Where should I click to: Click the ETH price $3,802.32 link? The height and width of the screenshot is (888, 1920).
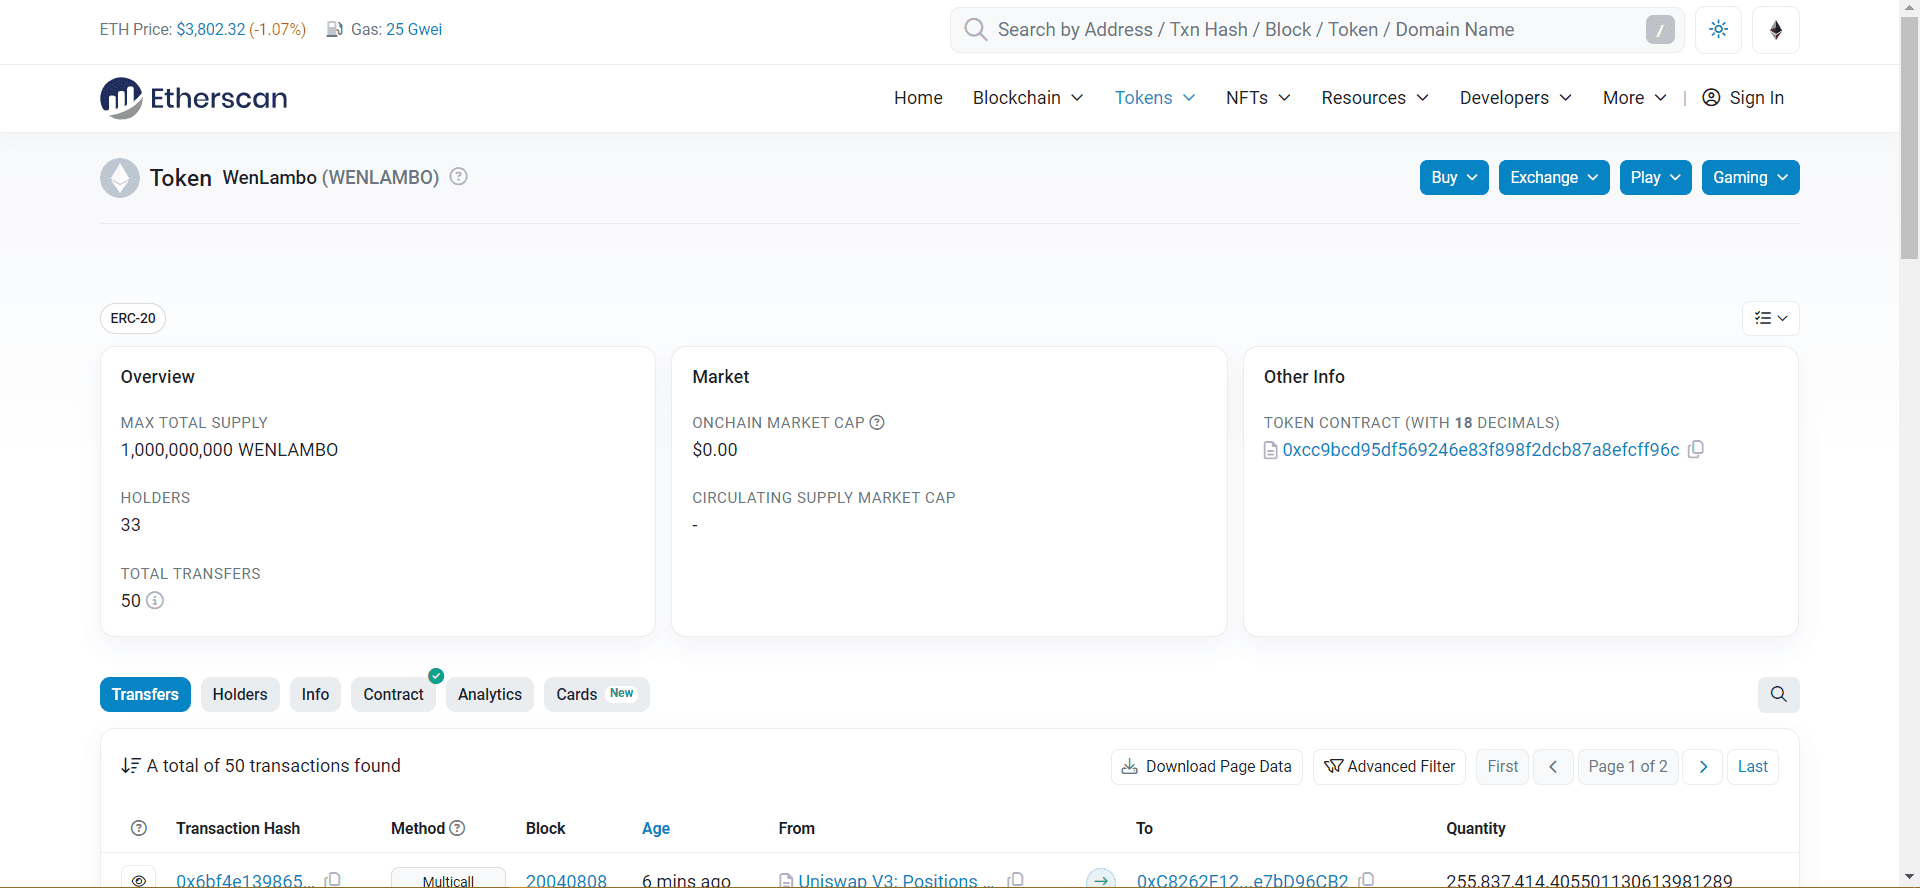(x=211, y=30)
